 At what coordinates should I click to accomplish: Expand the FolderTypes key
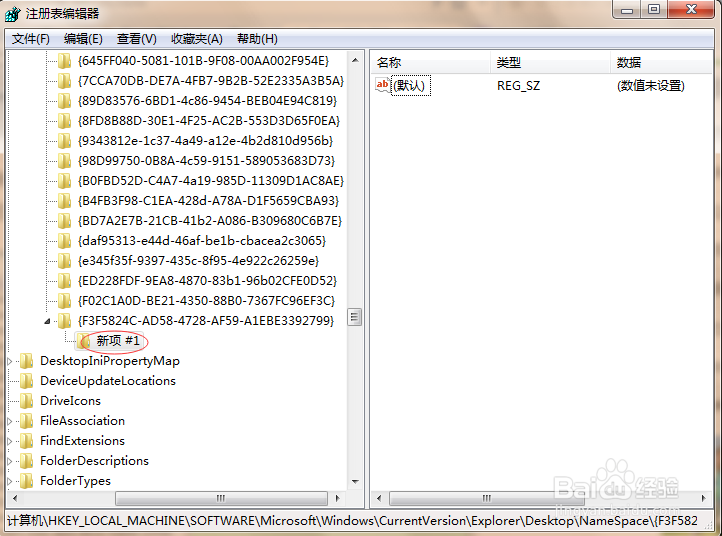[x=10, y=482]
